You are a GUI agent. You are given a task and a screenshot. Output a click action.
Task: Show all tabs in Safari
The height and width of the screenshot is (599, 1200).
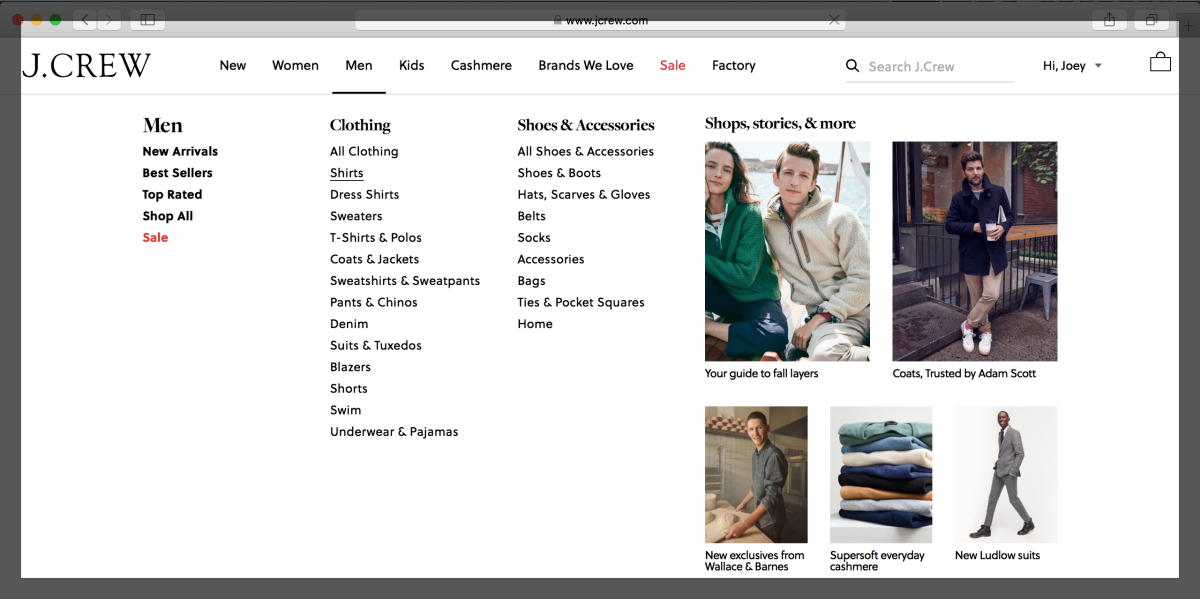pos(1152,19)
